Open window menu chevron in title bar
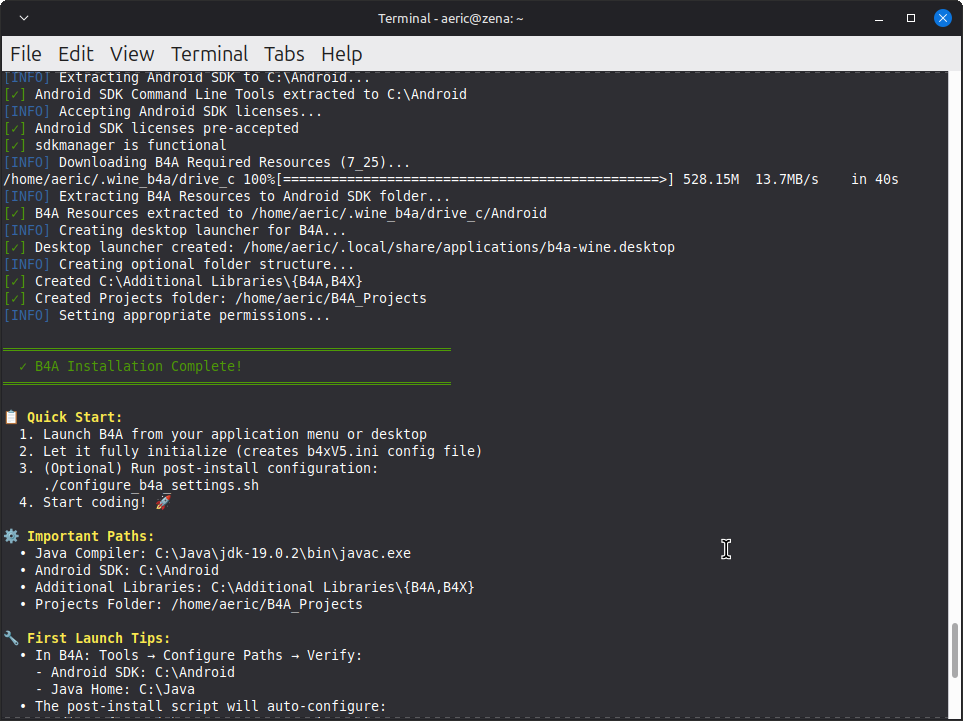 [x=24, y=18]
